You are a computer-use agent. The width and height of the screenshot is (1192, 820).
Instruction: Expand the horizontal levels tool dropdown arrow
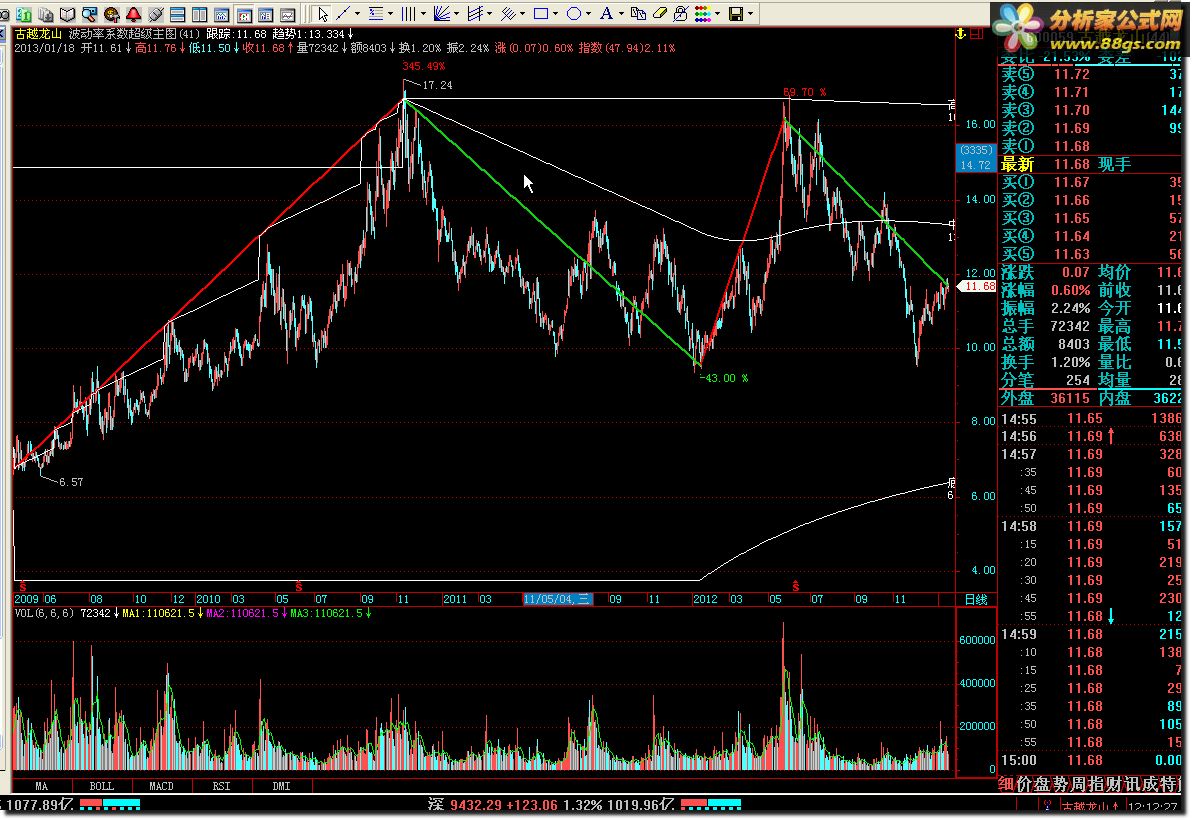pyautogui.click(x=390, y=14)
